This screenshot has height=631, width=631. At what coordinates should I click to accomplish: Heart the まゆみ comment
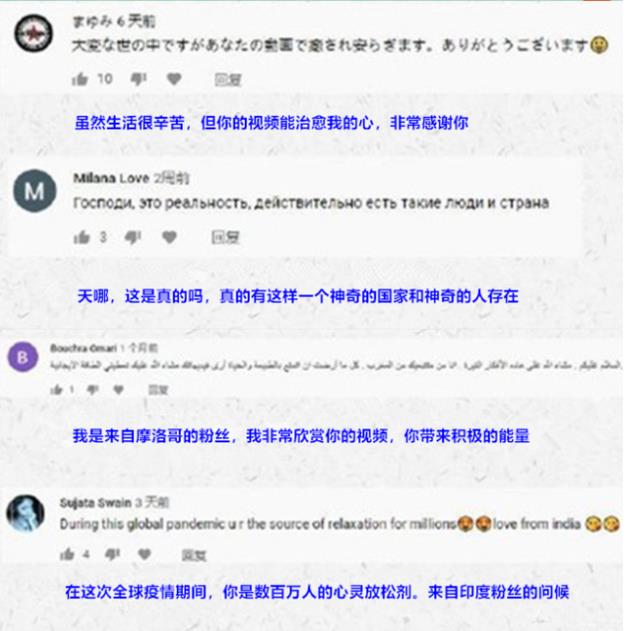tap(174, 79)
